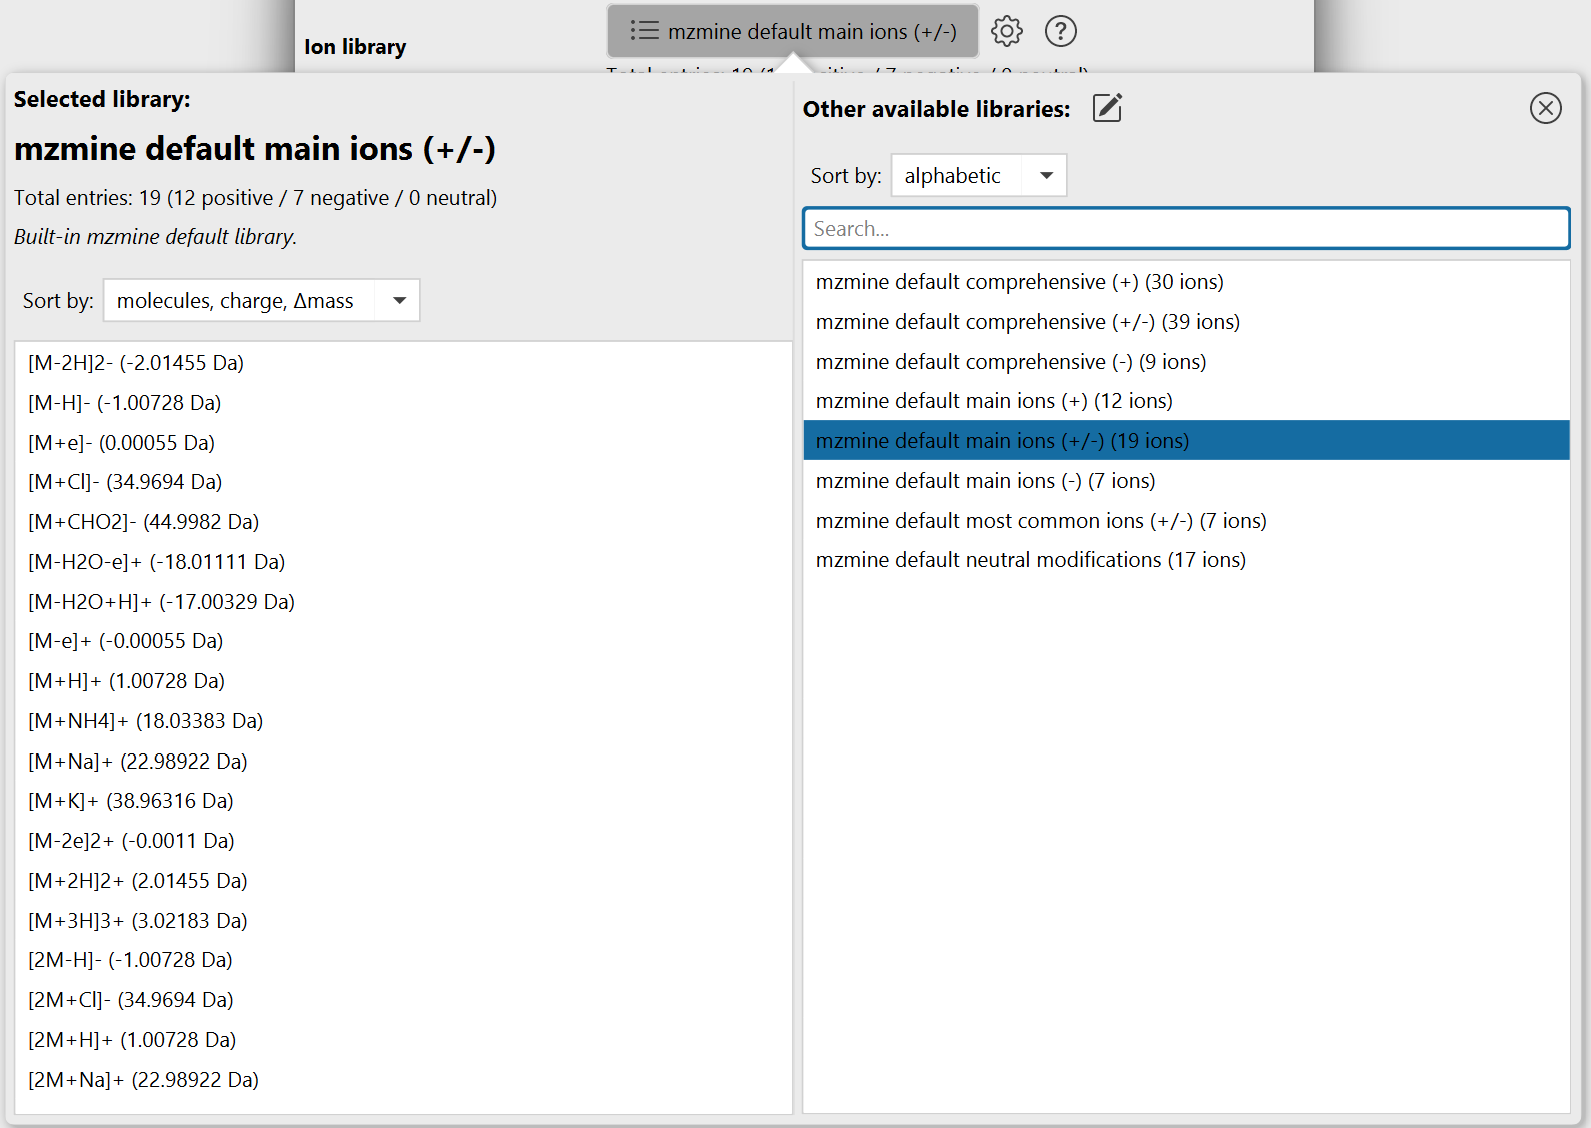This screenshot has width=1591, height=1128.
Task: Select mzmine default main ions (+) (12 ions)
Action: pyautogui.click(x=1186, y=401)
